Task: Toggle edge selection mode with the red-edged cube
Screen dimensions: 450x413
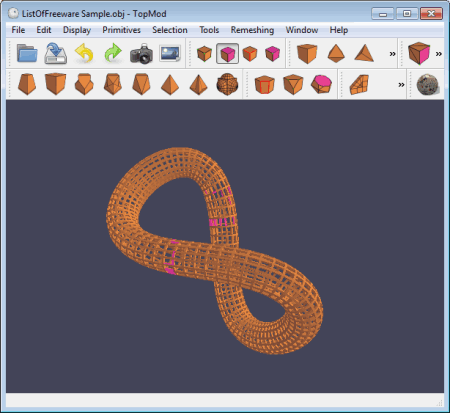Action: pyautogui.click(x=250, y=53)
